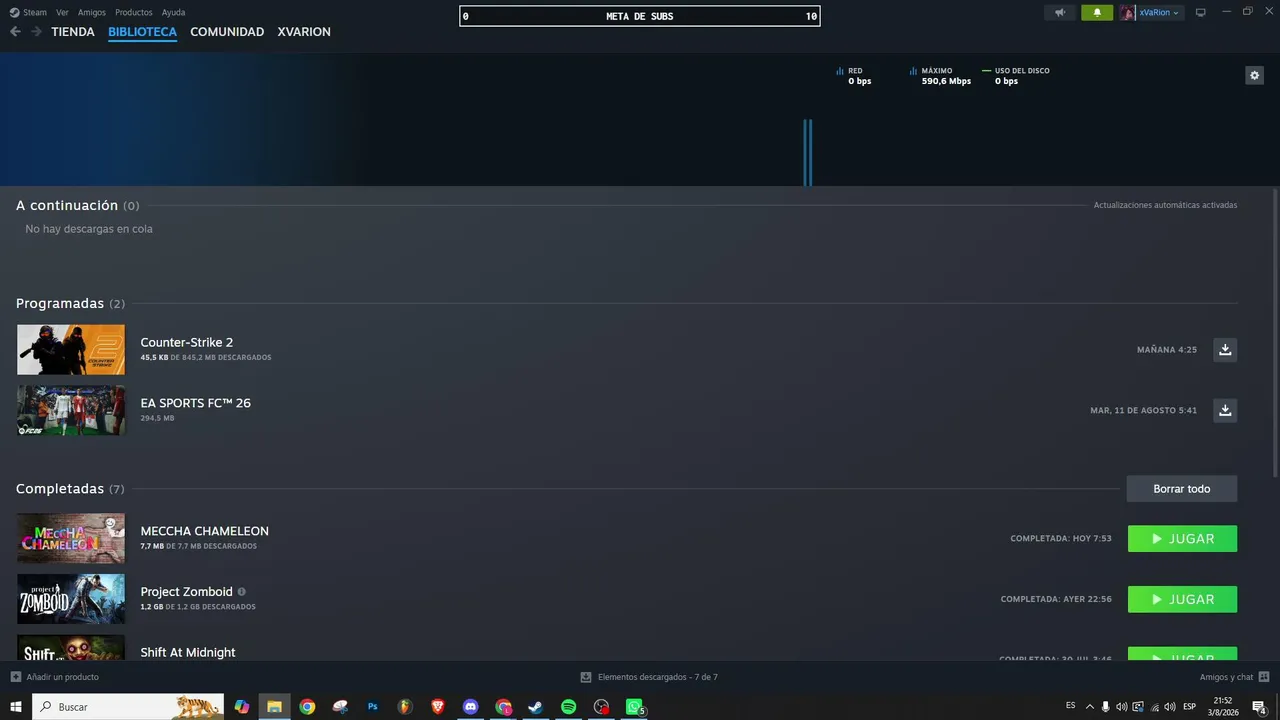This screenshot has width=1280, height=720.
Task: Open the Project Zomboid title
Action: pyautogui.click(x=187, y=592)
